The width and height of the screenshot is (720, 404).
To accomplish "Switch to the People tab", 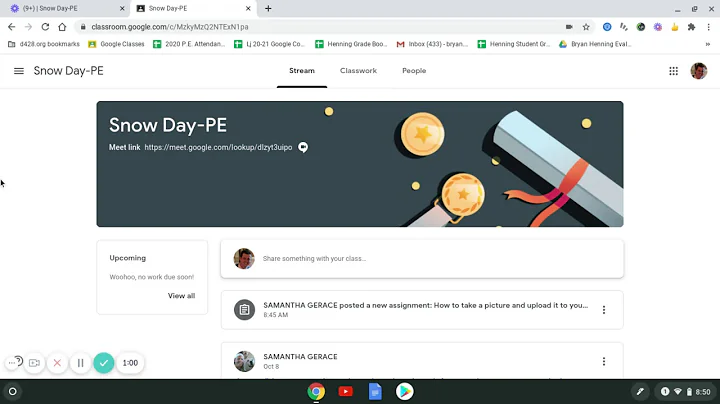I will (414, 71).
